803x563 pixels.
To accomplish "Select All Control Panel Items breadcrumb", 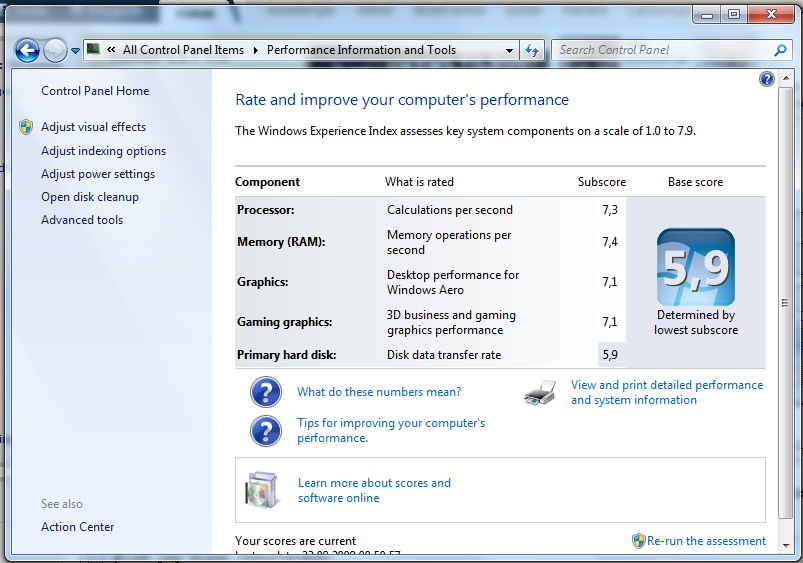I will tap(183, 50).
